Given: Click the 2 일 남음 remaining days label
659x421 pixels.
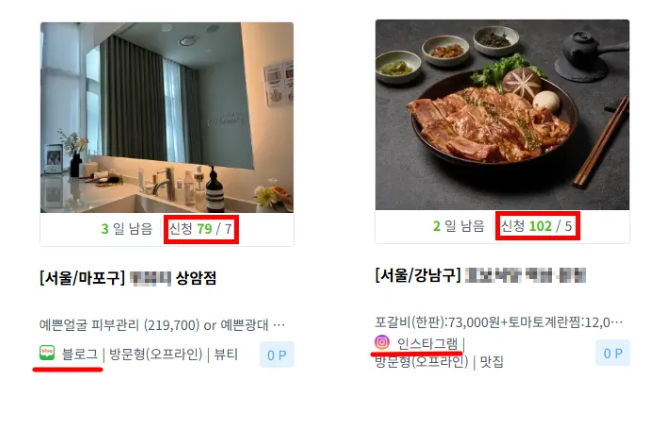Looking at the screenshot, I should 459,226.
